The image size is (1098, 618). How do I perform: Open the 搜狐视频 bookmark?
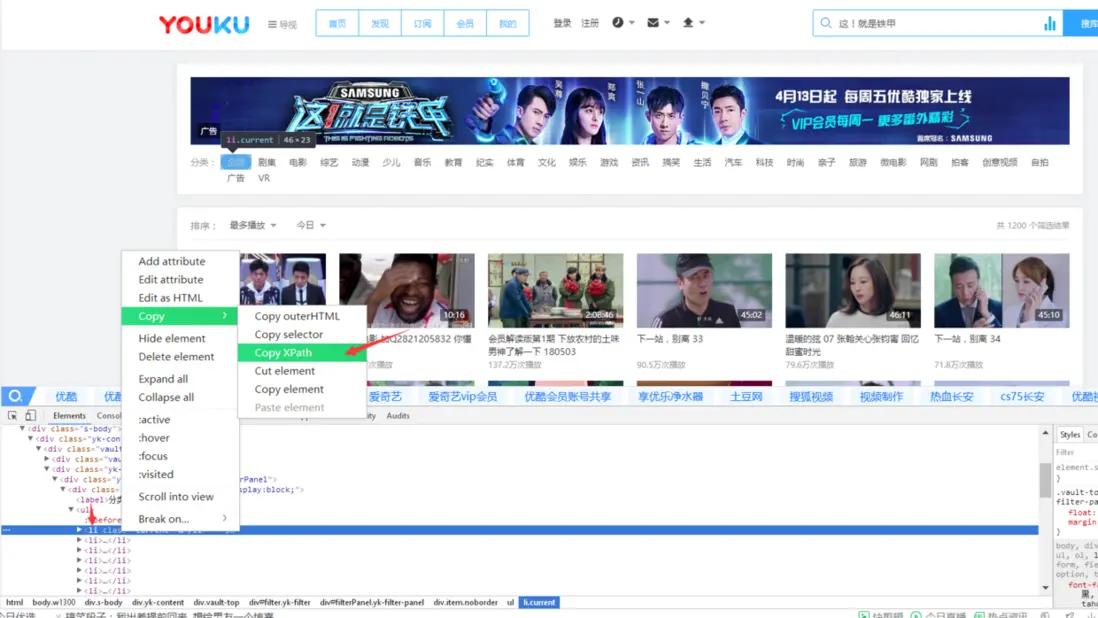811,396
